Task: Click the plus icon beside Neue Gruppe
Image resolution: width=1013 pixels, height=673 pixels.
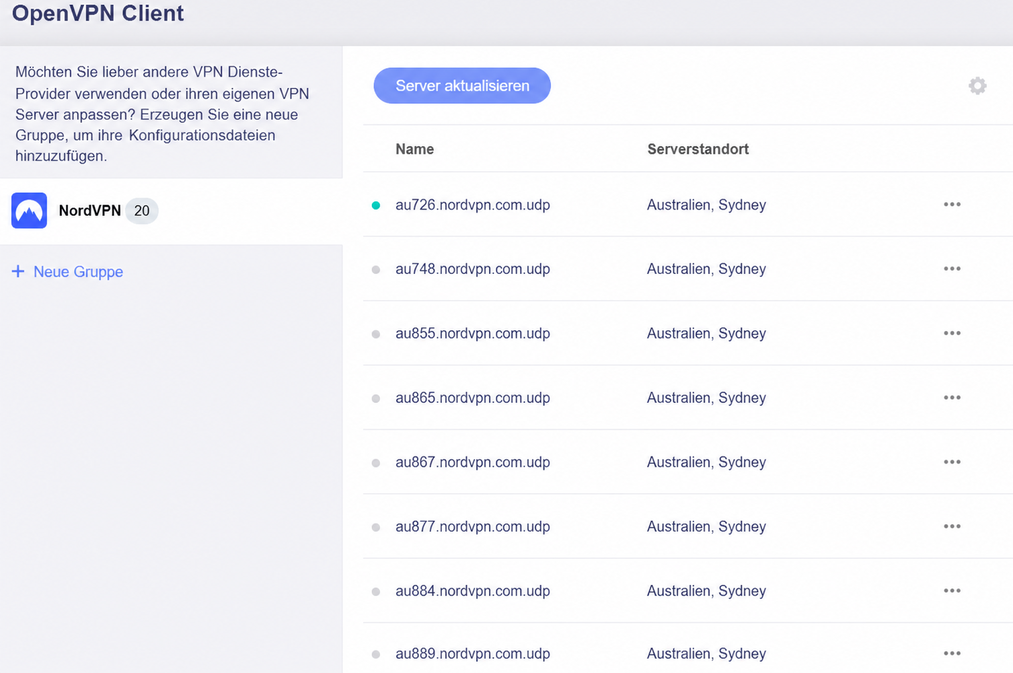Action: 18,271
